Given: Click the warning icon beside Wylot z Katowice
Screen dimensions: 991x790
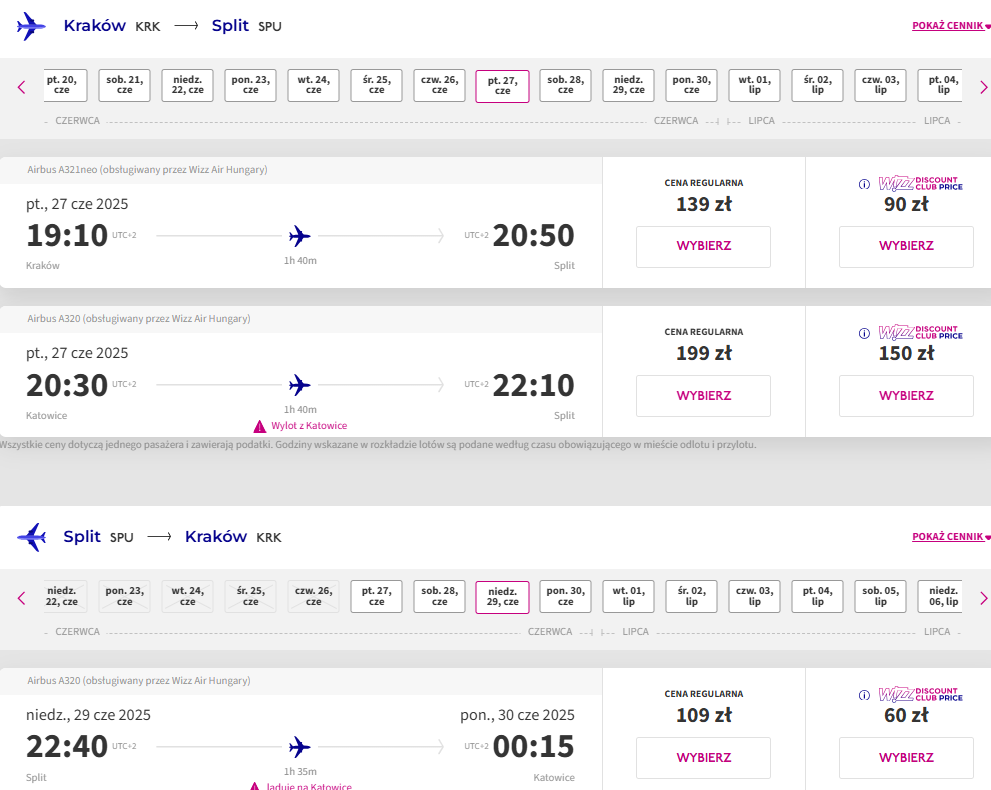Looking at the screenshot, I should coord(259,426).
